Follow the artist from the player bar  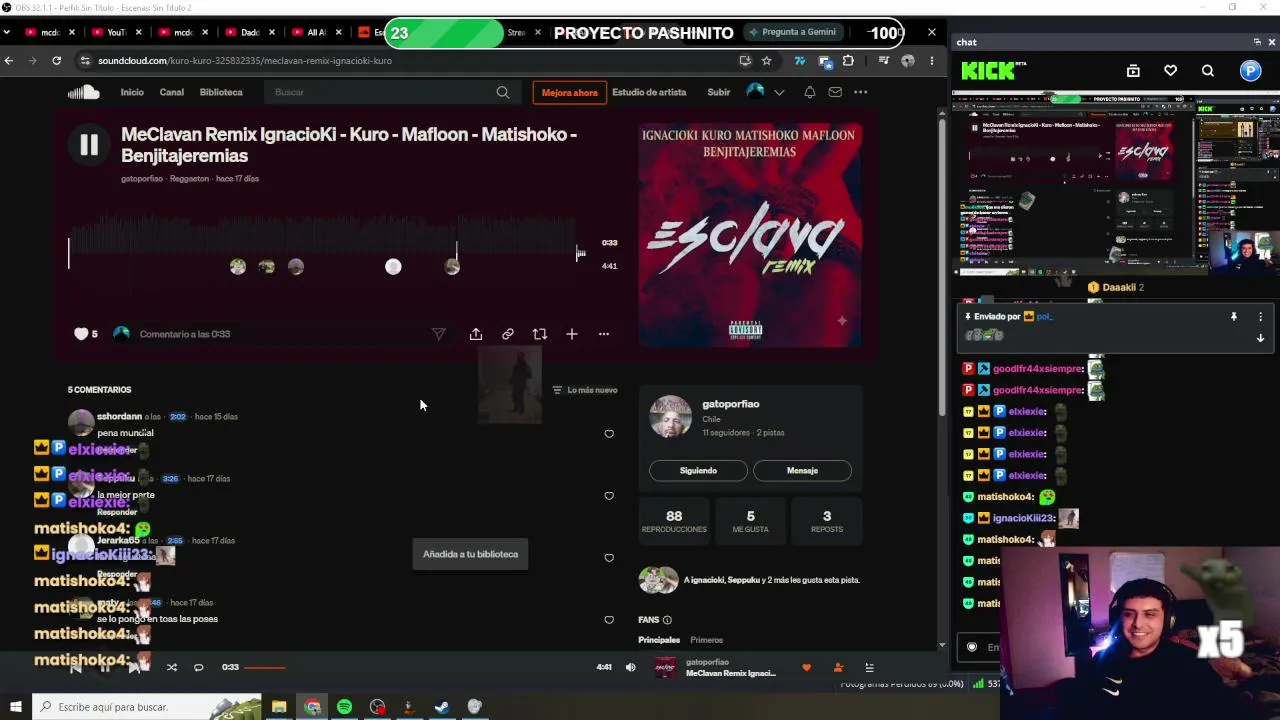(838, 668)
